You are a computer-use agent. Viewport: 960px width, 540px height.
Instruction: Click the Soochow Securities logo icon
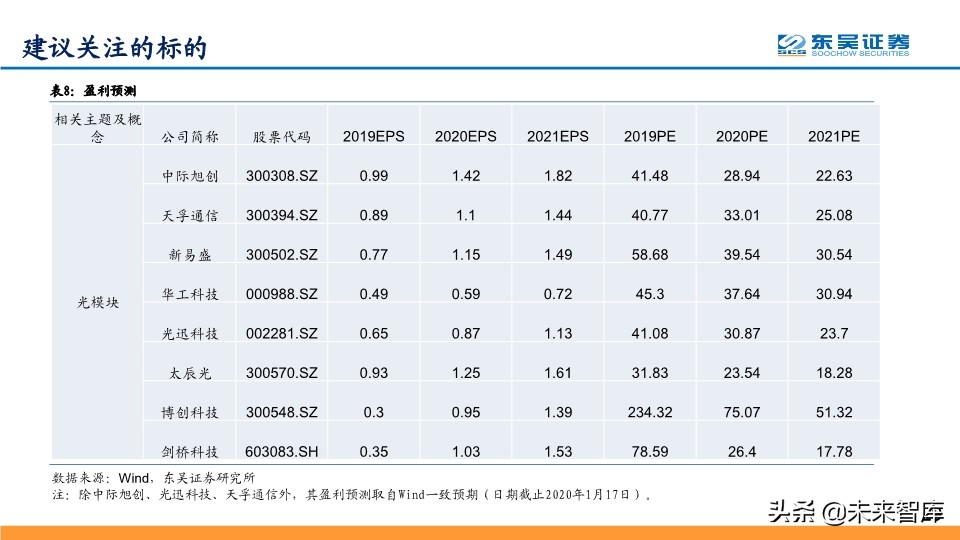pyautogui.click(x=792, y=44)
